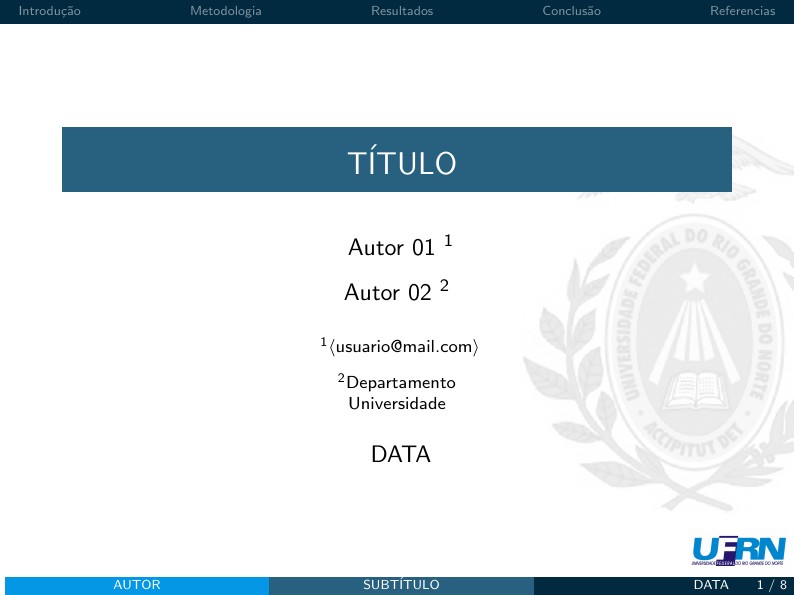The width and height of the screenshot is (794, 595).
Task: Open the Referencias section
Action: pyautogui.click(x=742, y=11)
